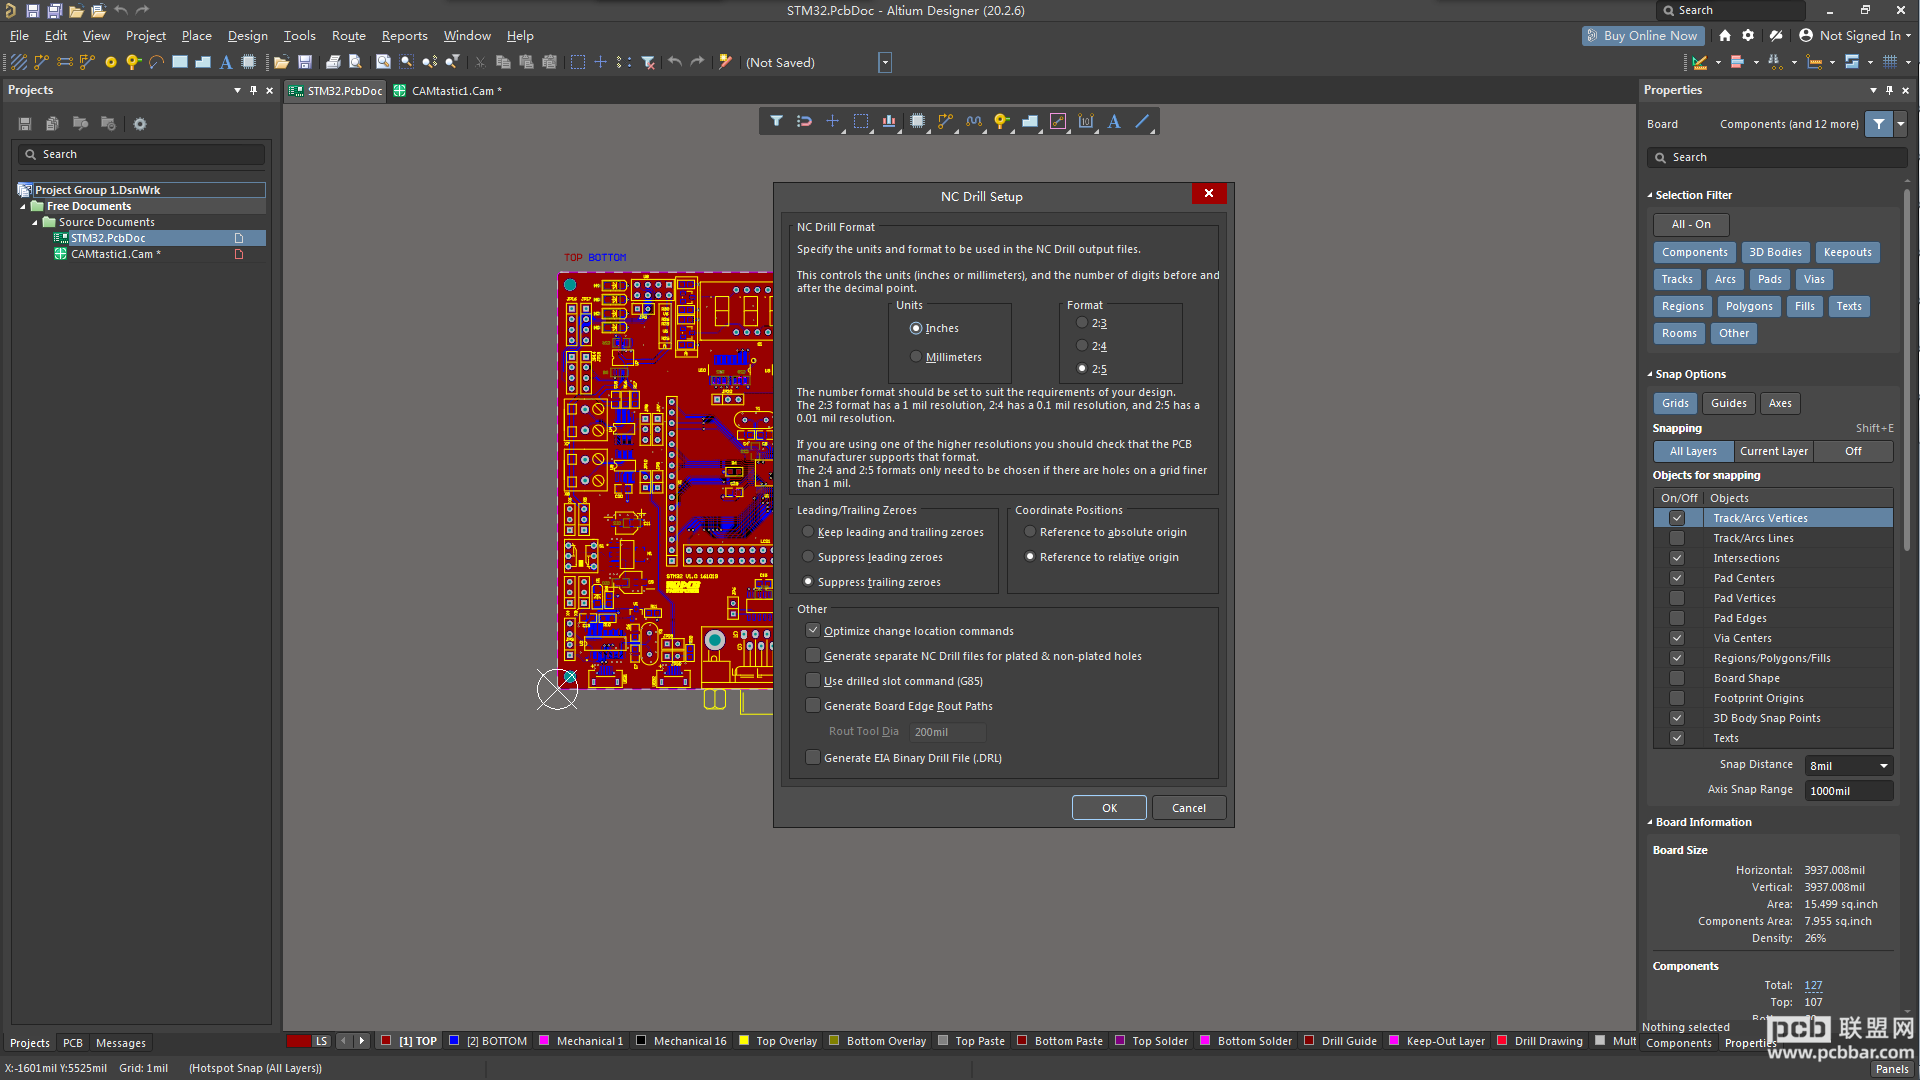Click the Save floppy disk icon in main toolbar
The image size is (1920, 1080).
[x=305, y=62]
